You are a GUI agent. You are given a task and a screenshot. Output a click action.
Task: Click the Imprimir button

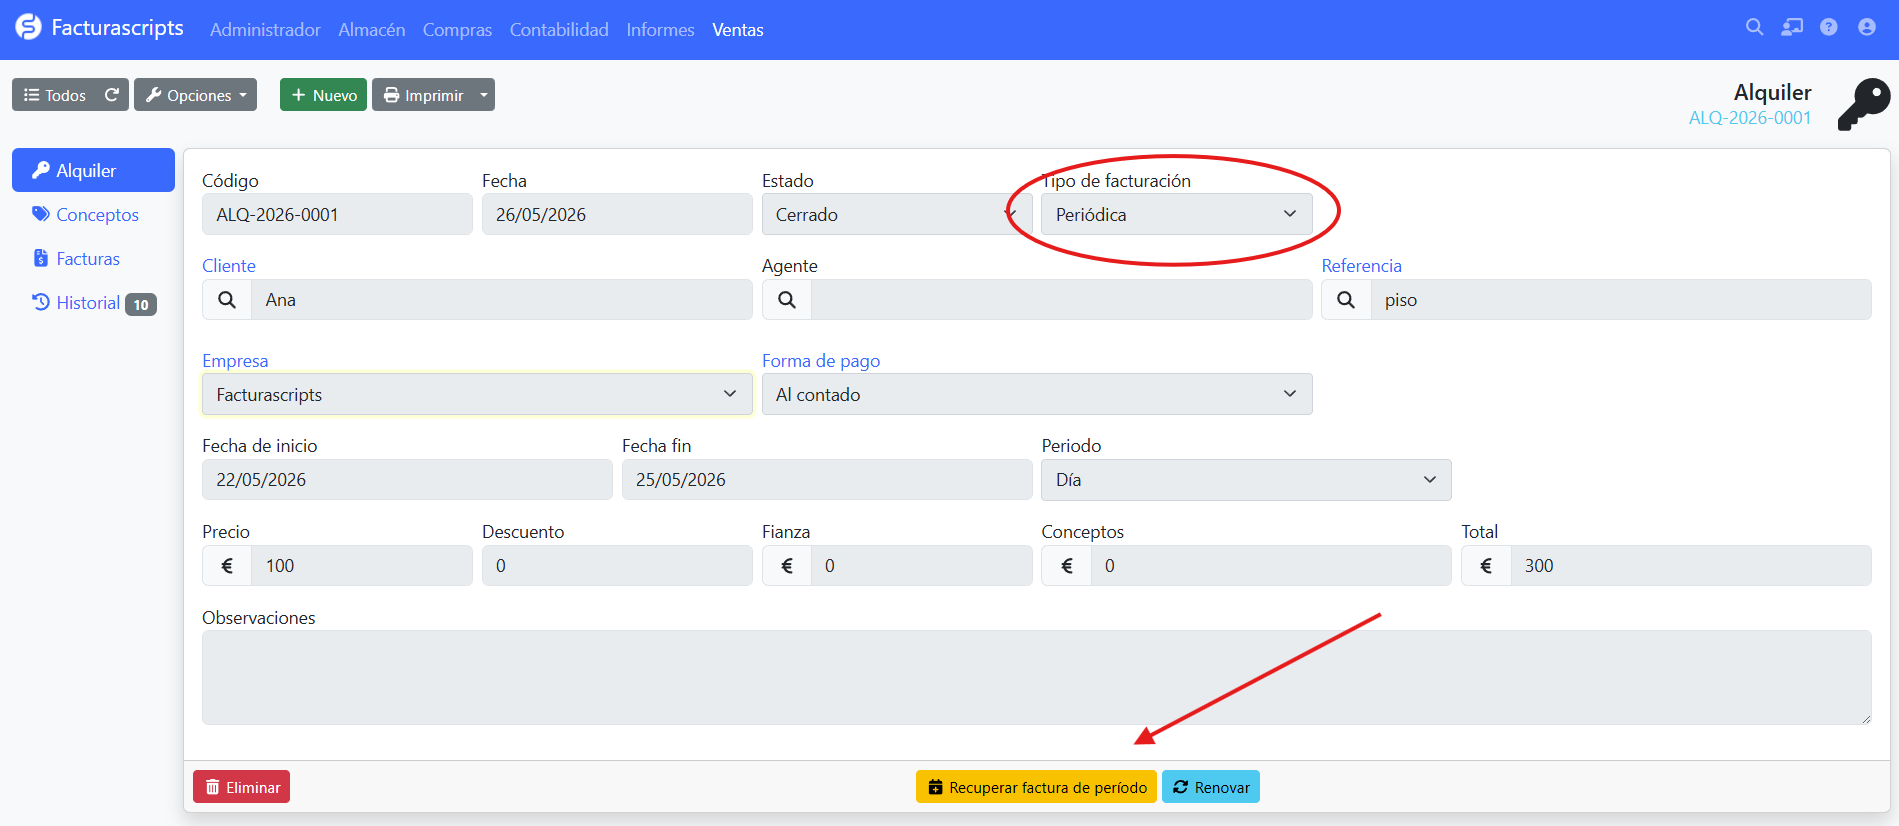(x=423, y=95)
